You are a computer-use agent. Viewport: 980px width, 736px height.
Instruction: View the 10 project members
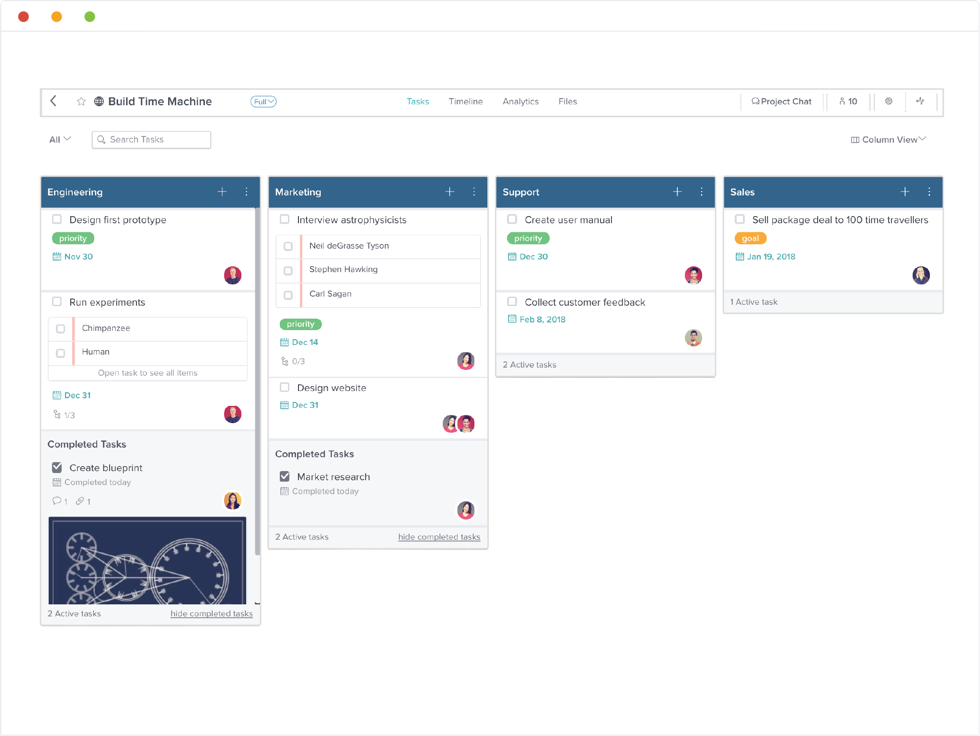848,101
